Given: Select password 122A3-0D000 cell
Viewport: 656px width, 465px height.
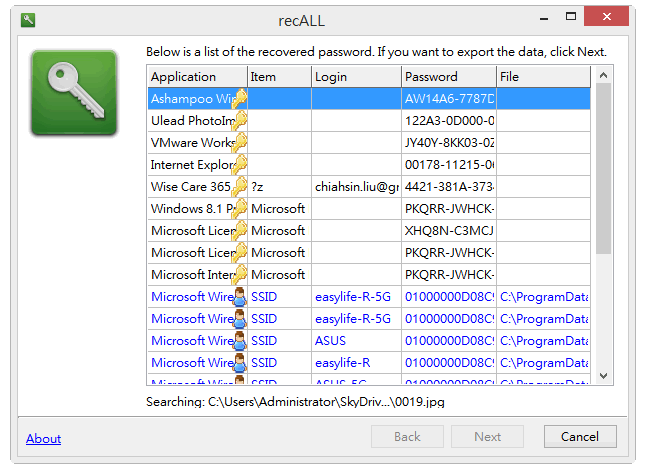Looking at the screenshot, I should pyautogui.click(x=449, y=121).
